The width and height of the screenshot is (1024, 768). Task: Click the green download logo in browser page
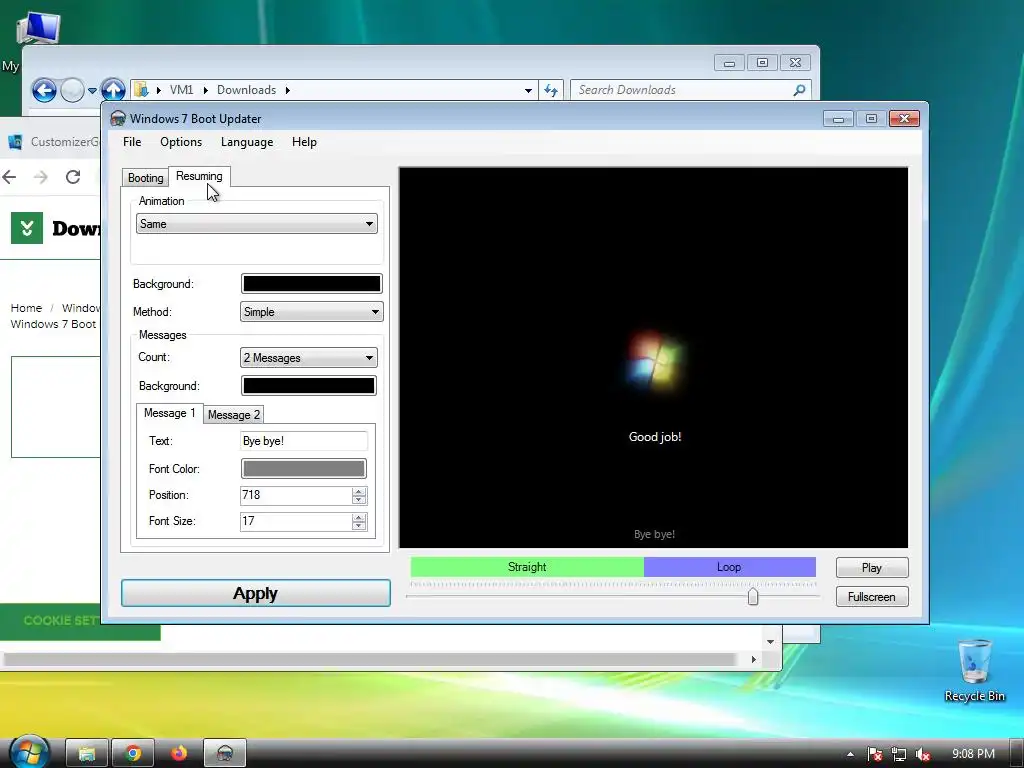point(27,228)
